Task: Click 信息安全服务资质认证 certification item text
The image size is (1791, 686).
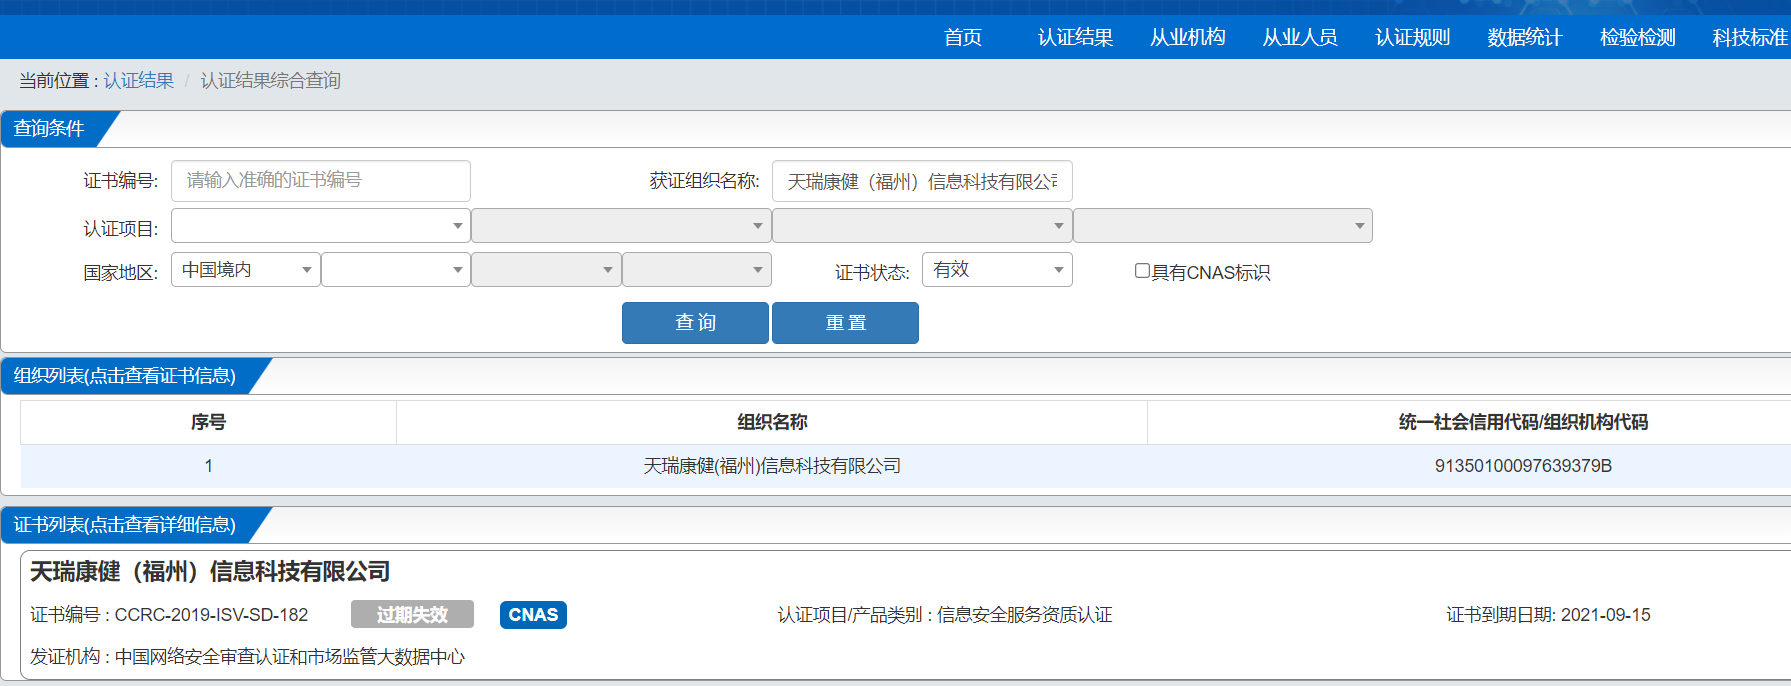Action: [x=1024, y=615]
